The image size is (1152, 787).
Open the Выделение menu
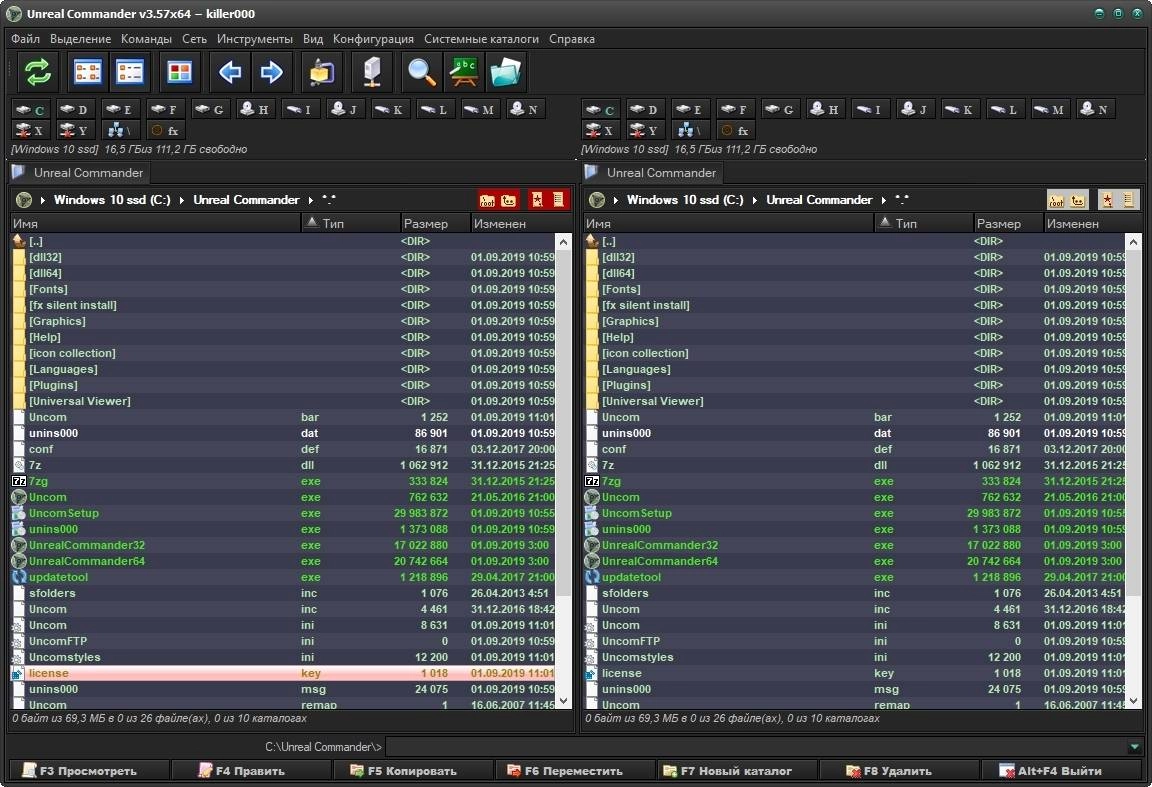click(80, 39)
